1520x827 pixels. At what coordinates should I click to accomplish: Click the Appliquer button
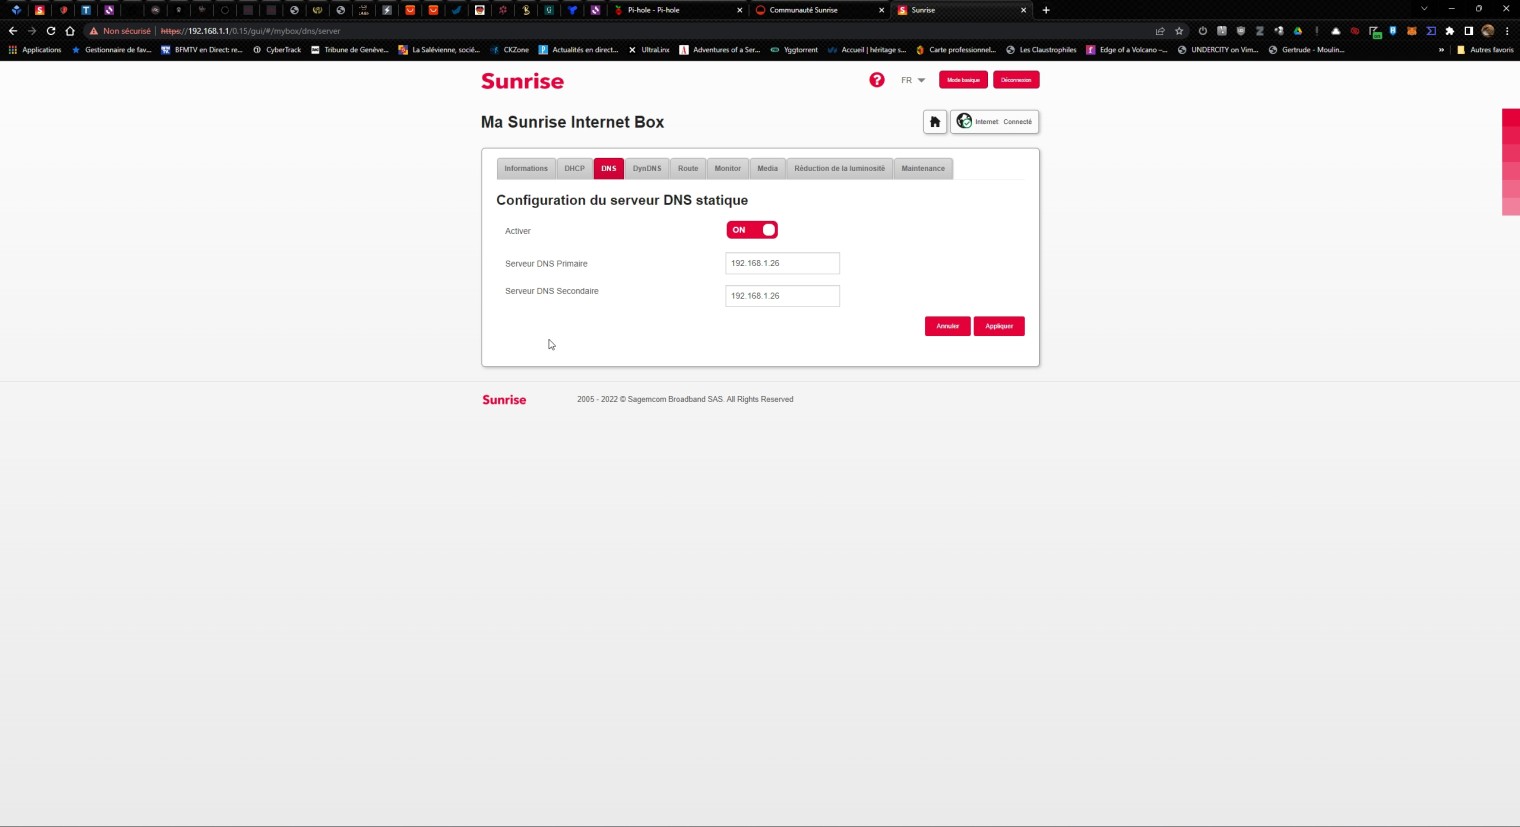pos(998,326)
